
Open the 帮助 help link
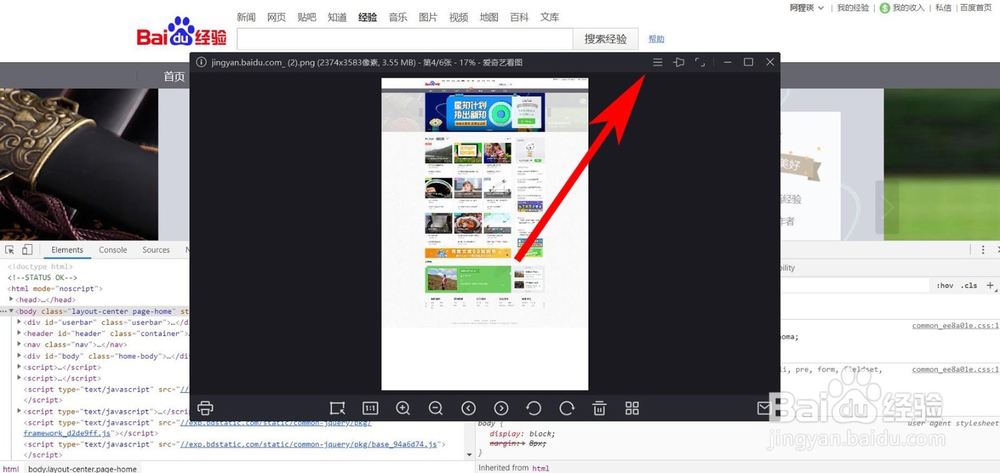click(x=656, y=39)
